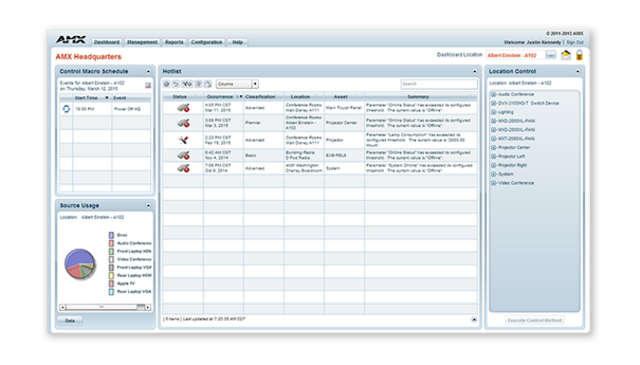Click the calendar icon in Control Macro Schedule
The width and height of the screenshot is (640, 365).
coord(148,85)
